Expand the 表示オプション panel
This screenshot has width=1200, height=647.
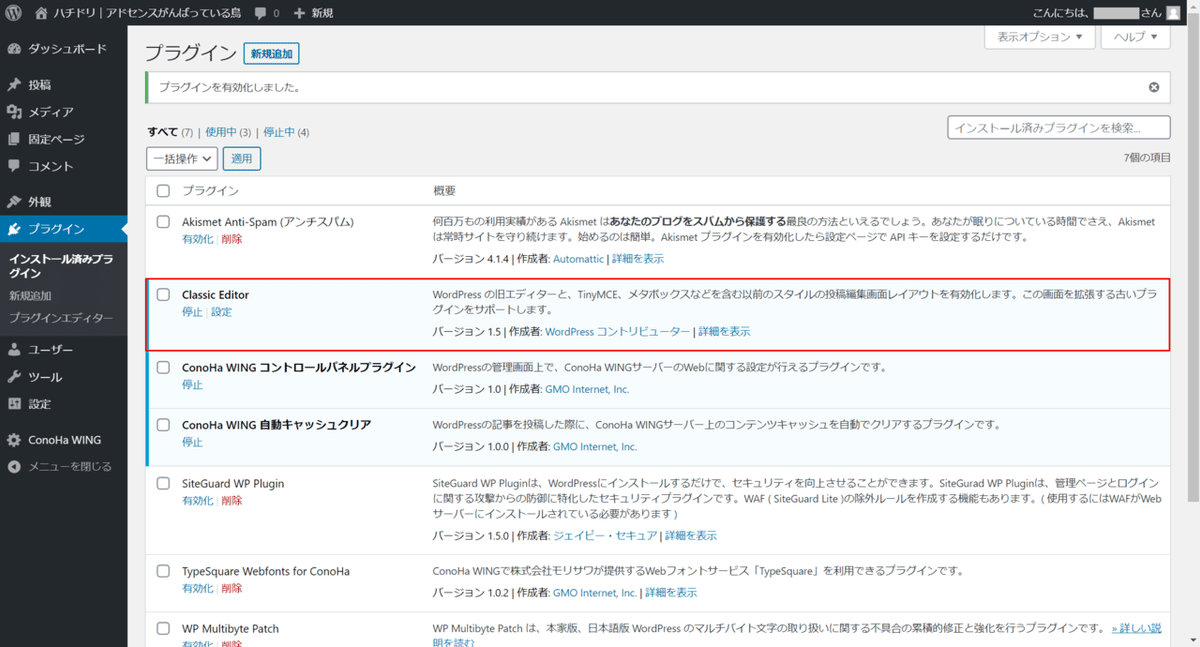pyautogui.click(x=1040, y=37)
